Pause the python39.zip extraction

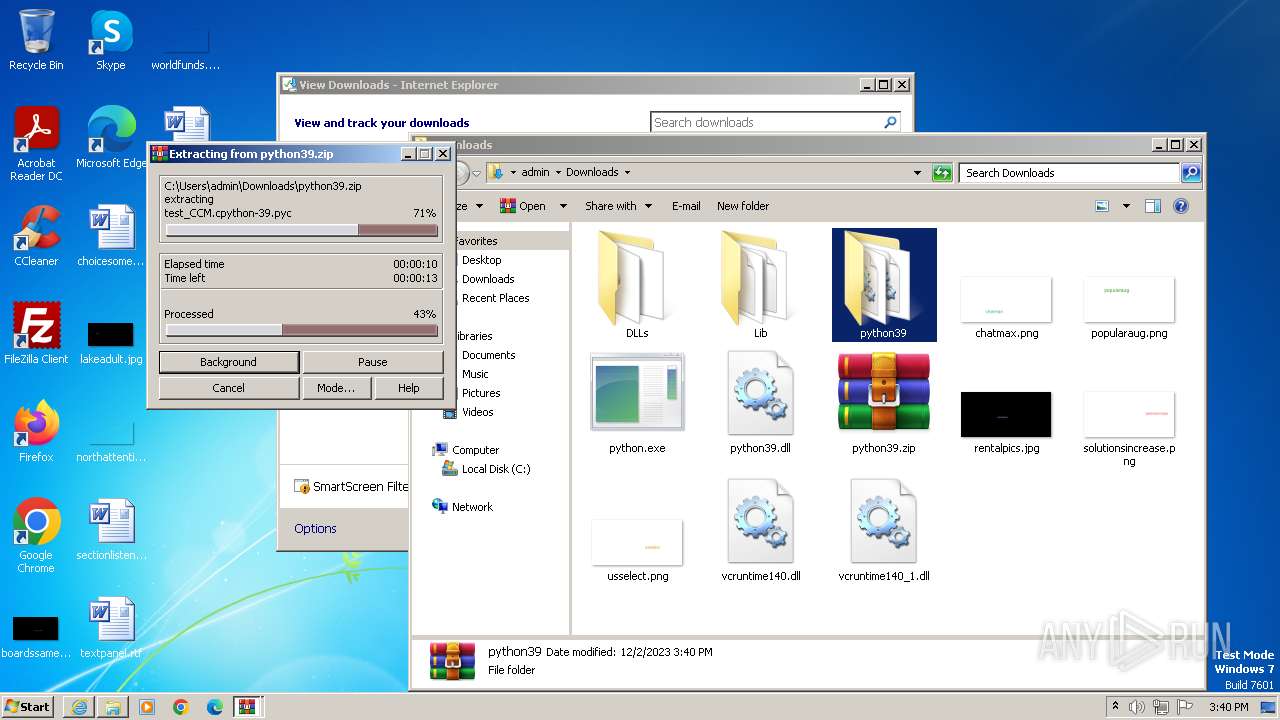point(373,361)
